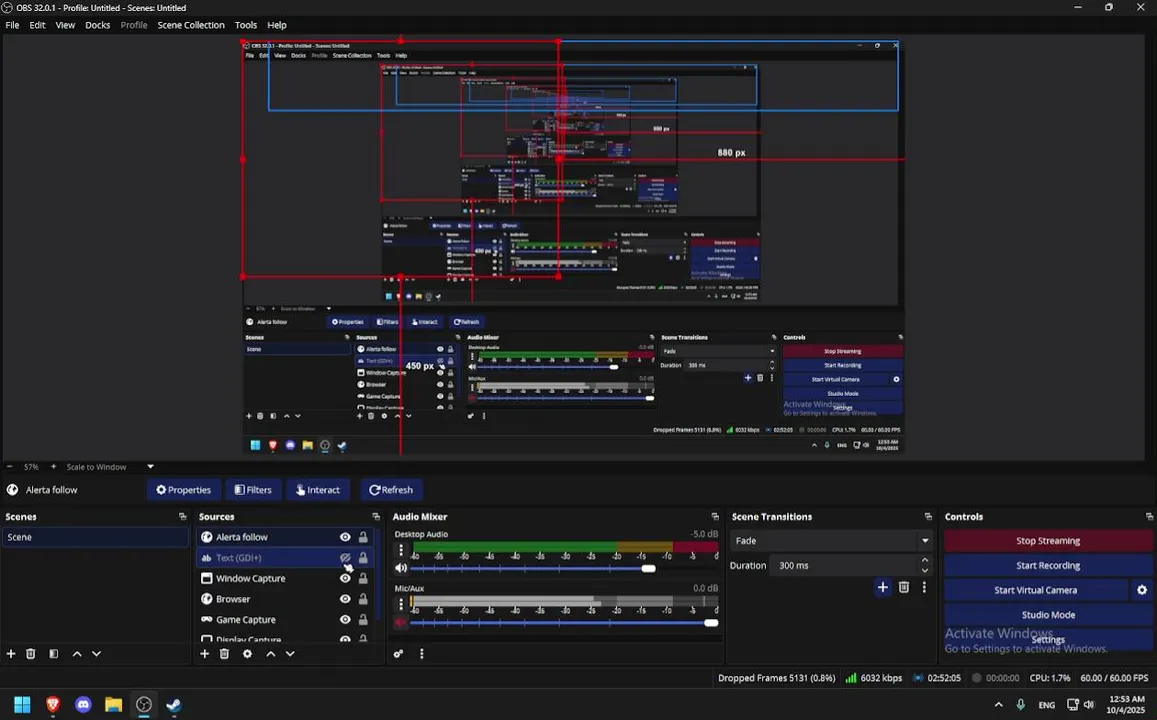The width and height of the screenshot is (1157, 720).
Task: Remove selected source trash icon
Action: [x=224, y=654]
